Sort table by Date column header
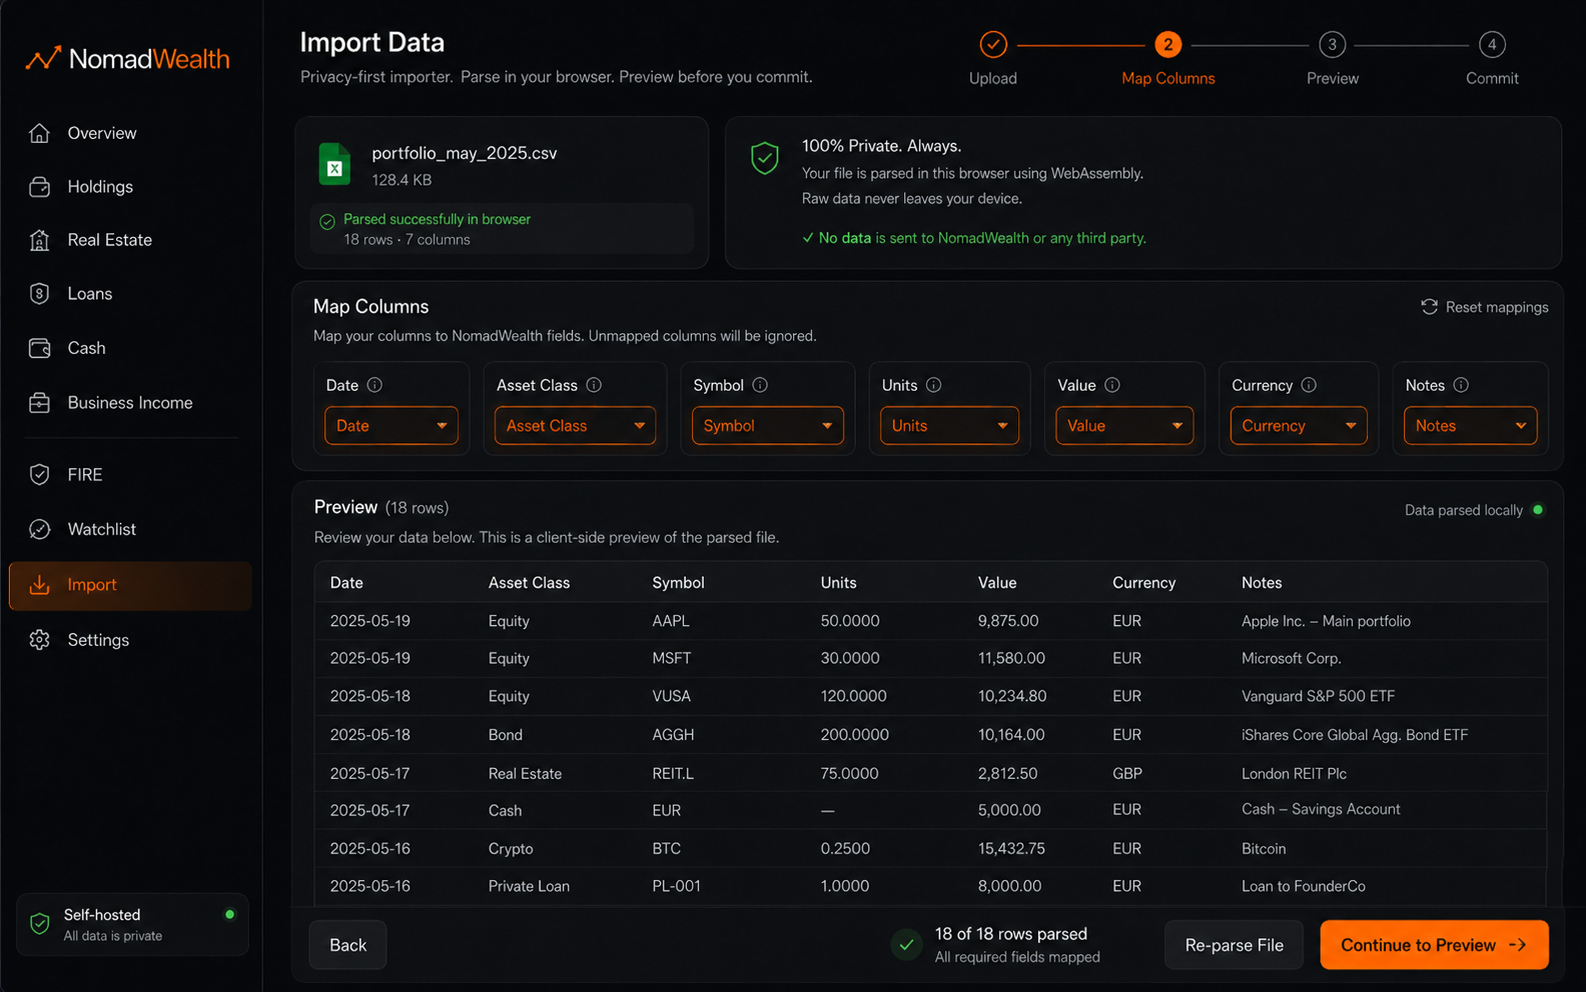1586x992 pixels. (347, 583)
